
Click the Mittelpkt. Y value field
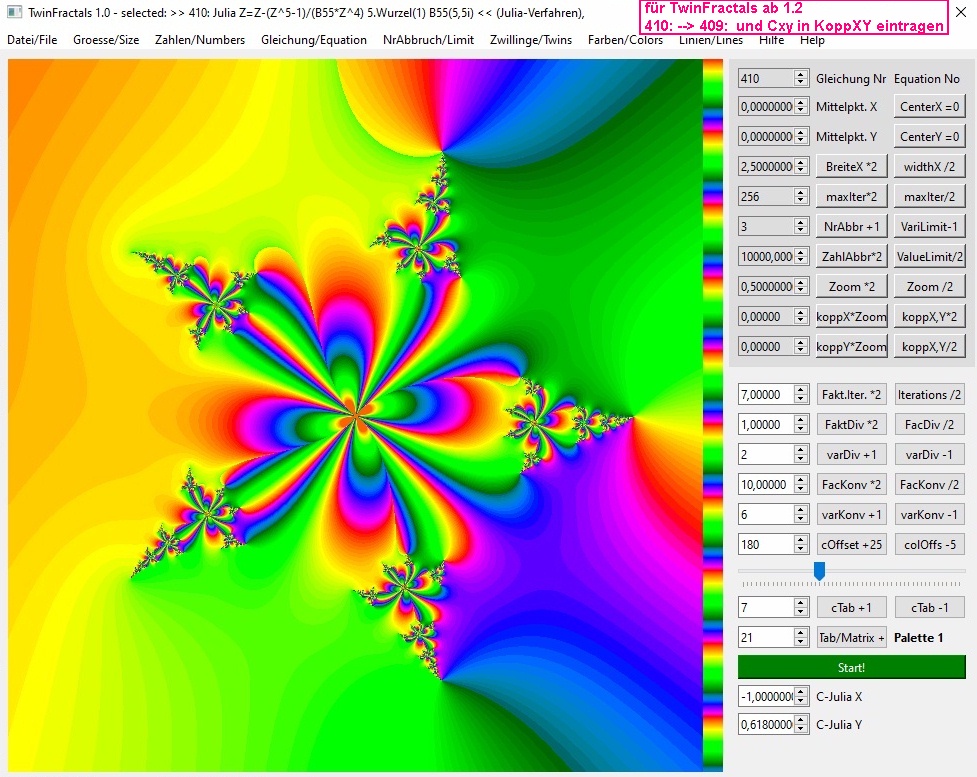point(766,136)
